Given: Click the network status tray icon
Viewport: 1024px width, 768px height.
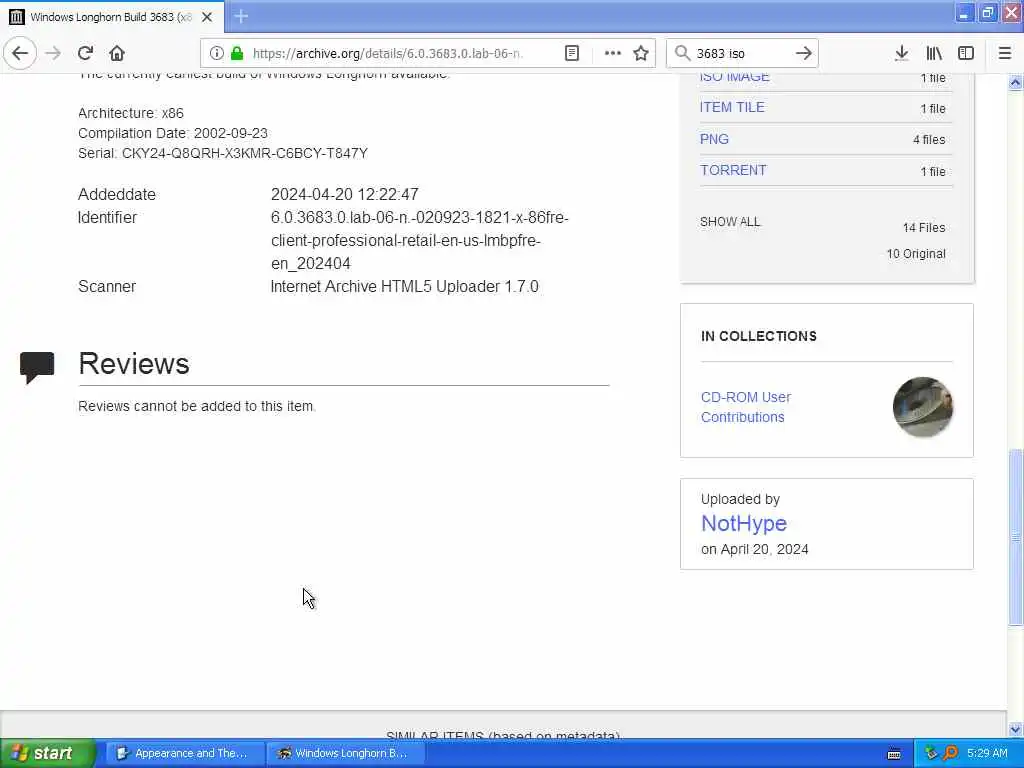Looking at the screenshot, I should tap(931, 754).
